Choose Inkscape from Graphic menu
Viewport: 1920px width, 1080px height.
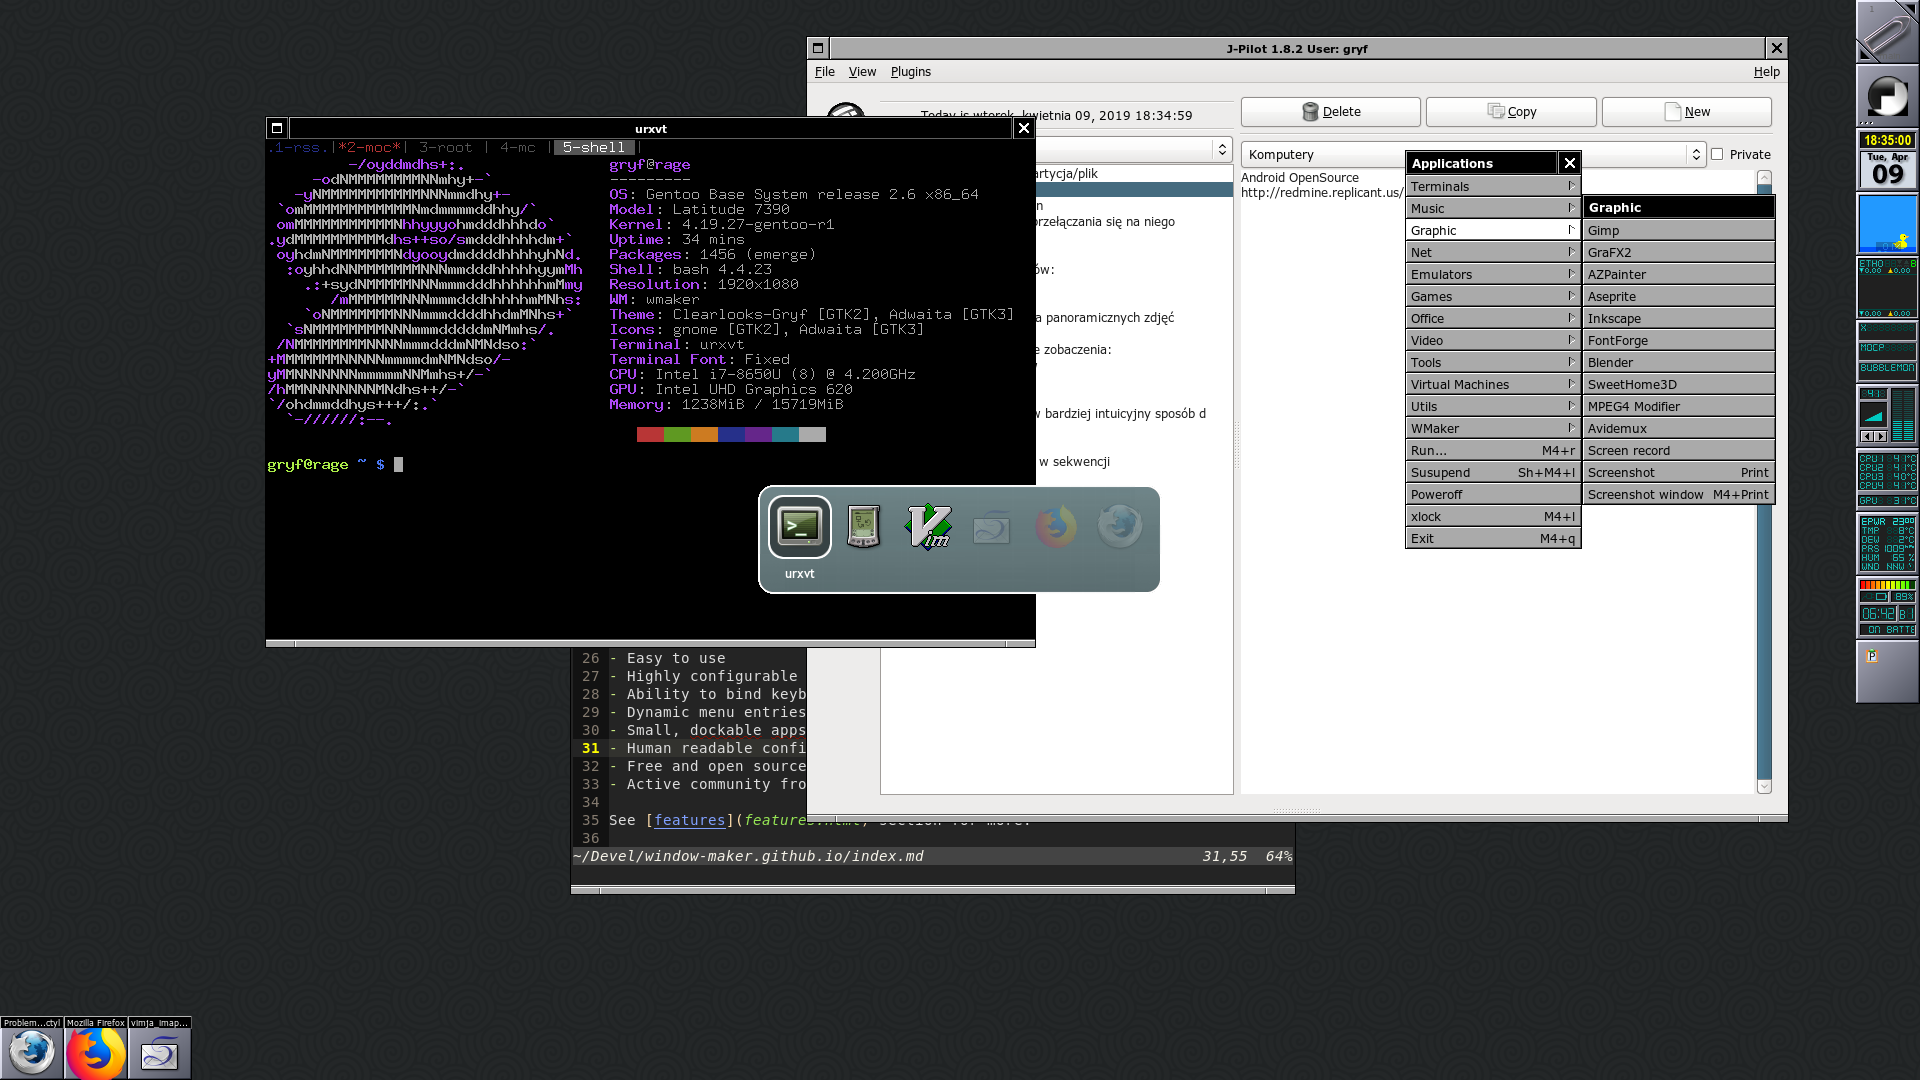[x=1614, y=318]
